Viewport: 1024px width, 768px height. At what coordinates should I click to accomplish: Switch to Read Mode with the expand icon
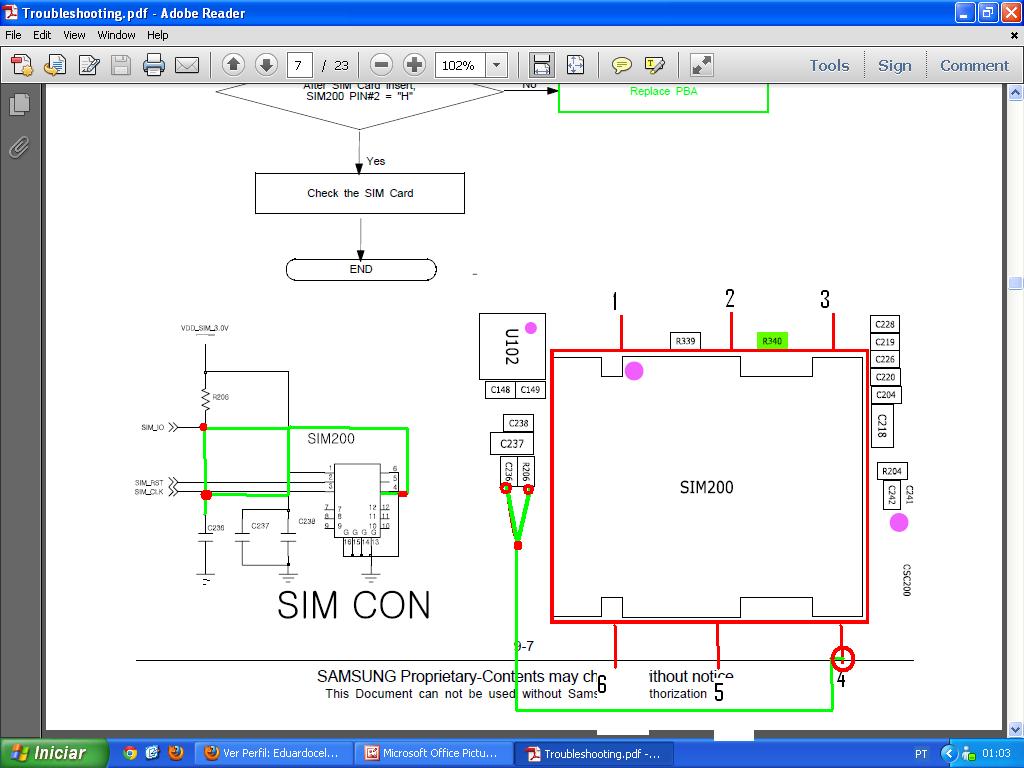[701, 65]
